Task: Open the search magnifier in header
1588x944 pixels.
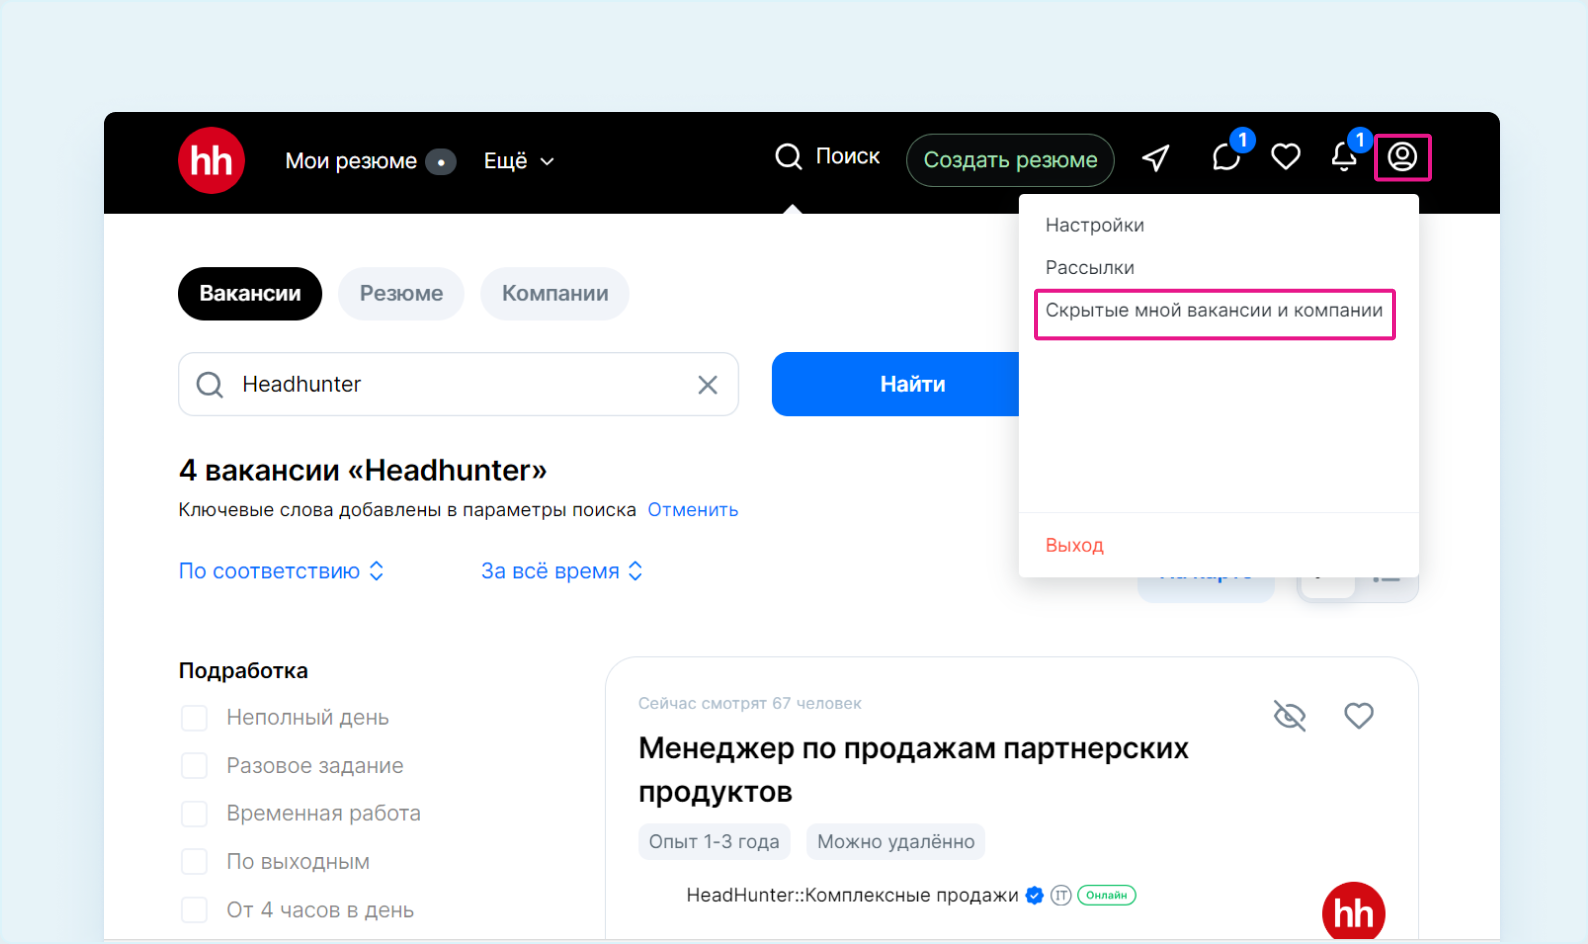Action: point(788,157)
